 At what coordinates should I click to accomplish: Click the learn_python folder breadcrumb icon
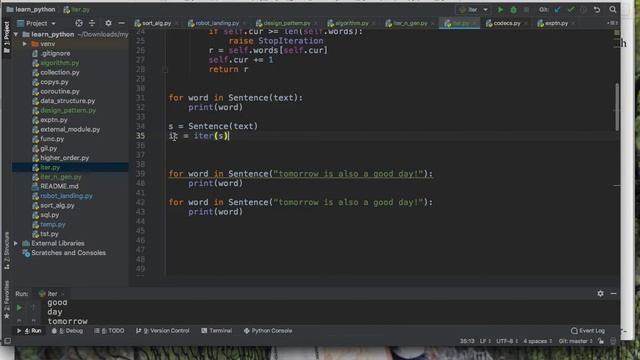point(10,9)
